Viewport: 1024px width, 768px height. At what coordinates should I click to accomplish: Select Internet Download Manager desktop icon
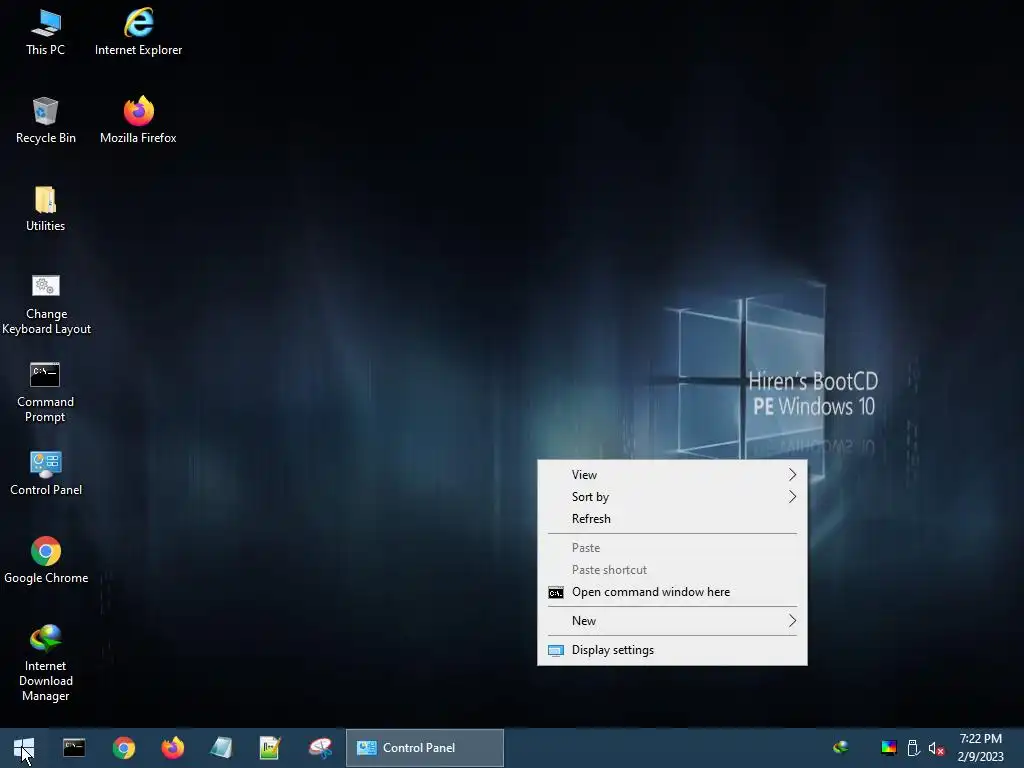click(x=45, y=663)
